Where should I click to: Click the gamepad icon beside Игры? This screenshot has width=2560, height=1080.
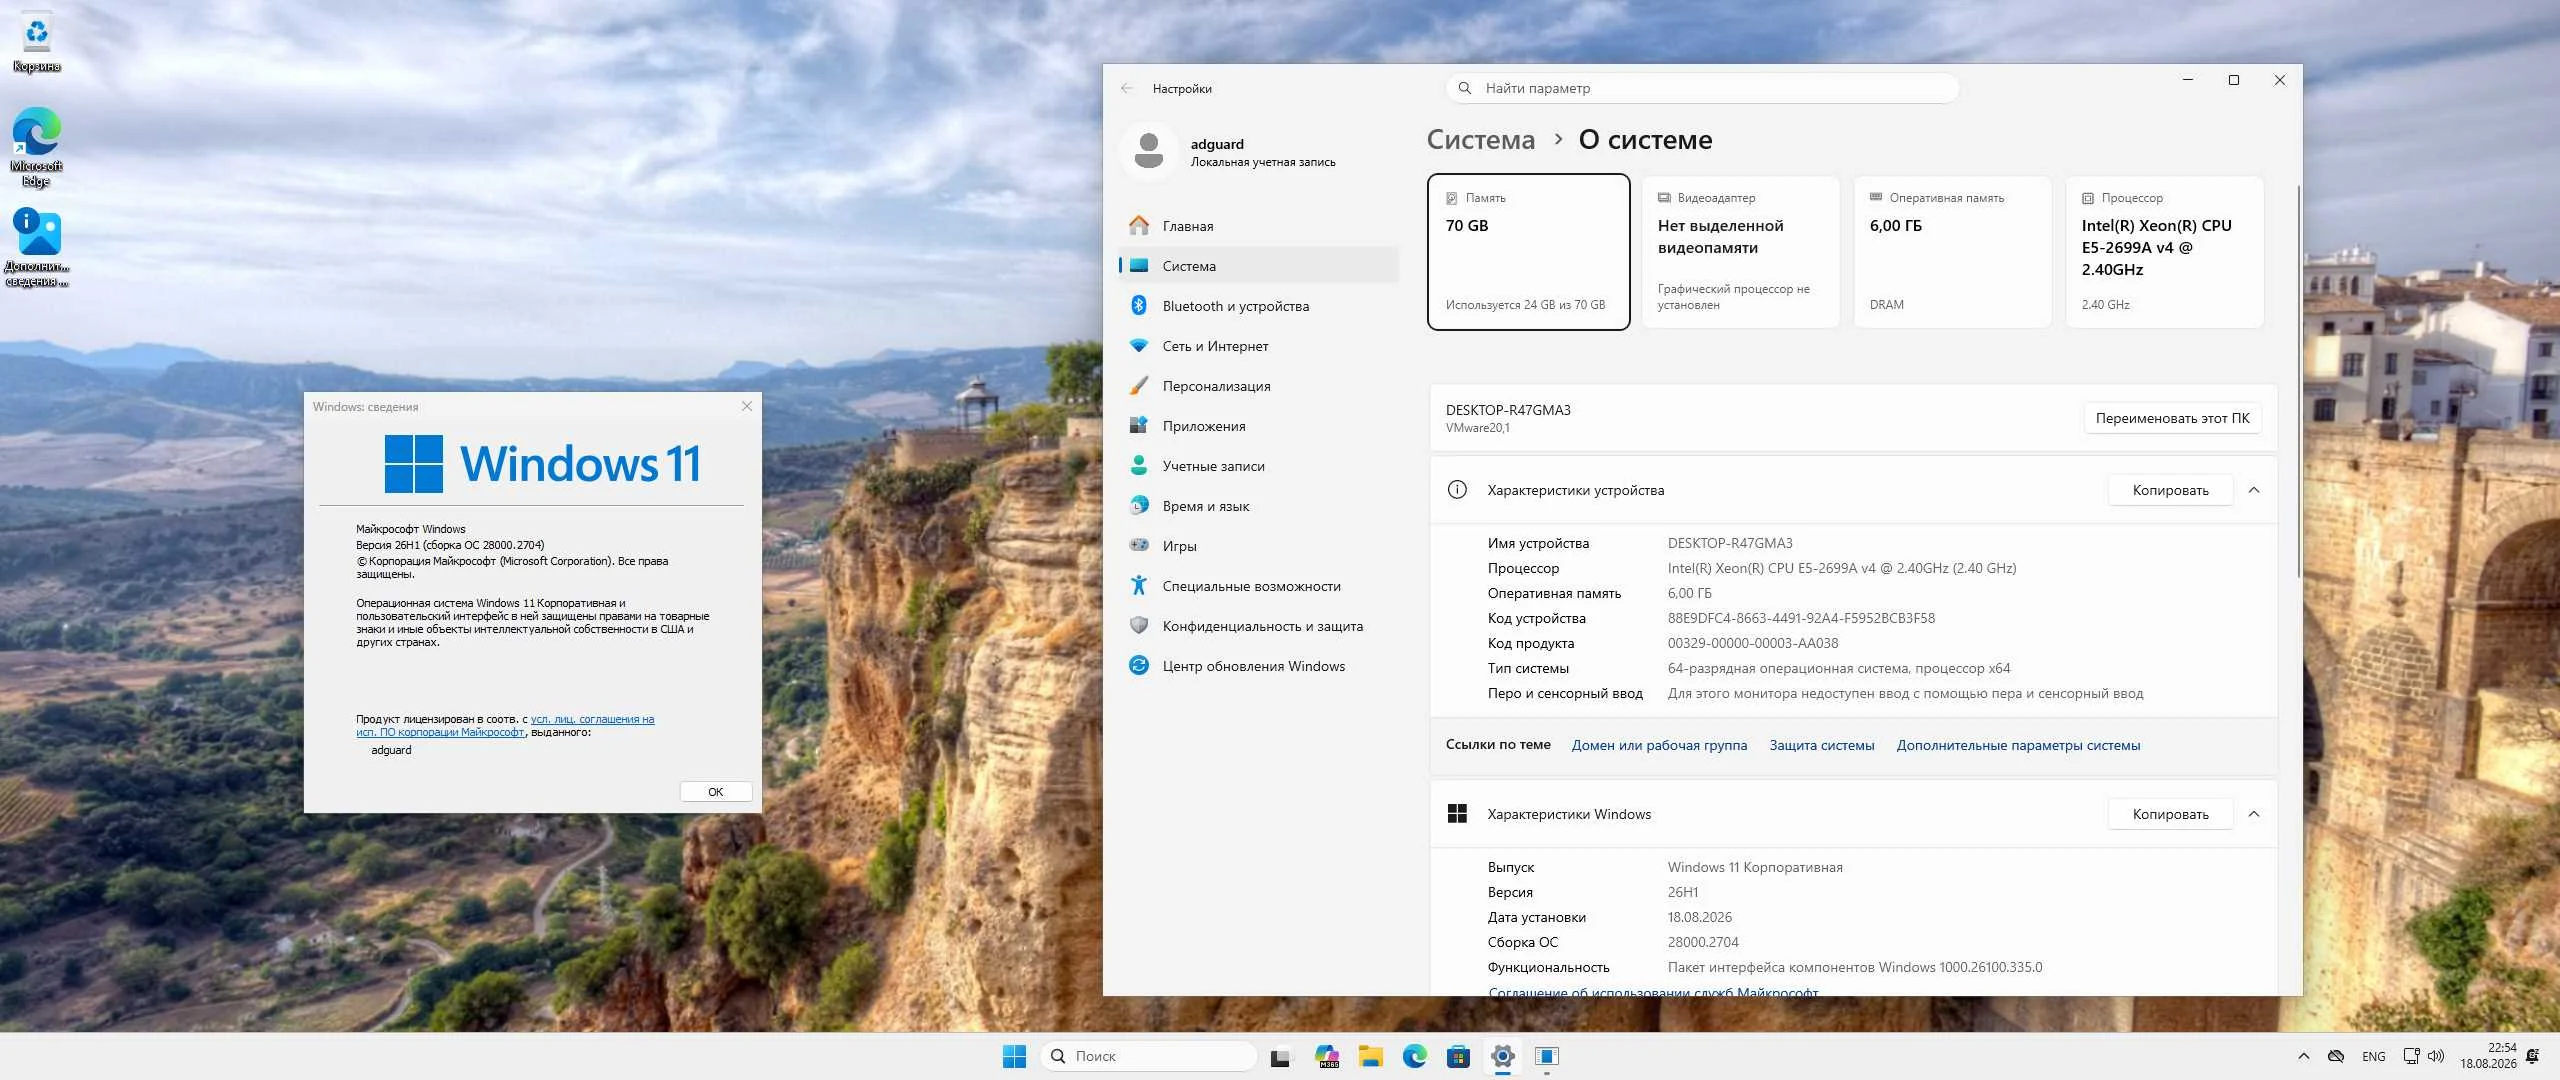coord(1139,546)
